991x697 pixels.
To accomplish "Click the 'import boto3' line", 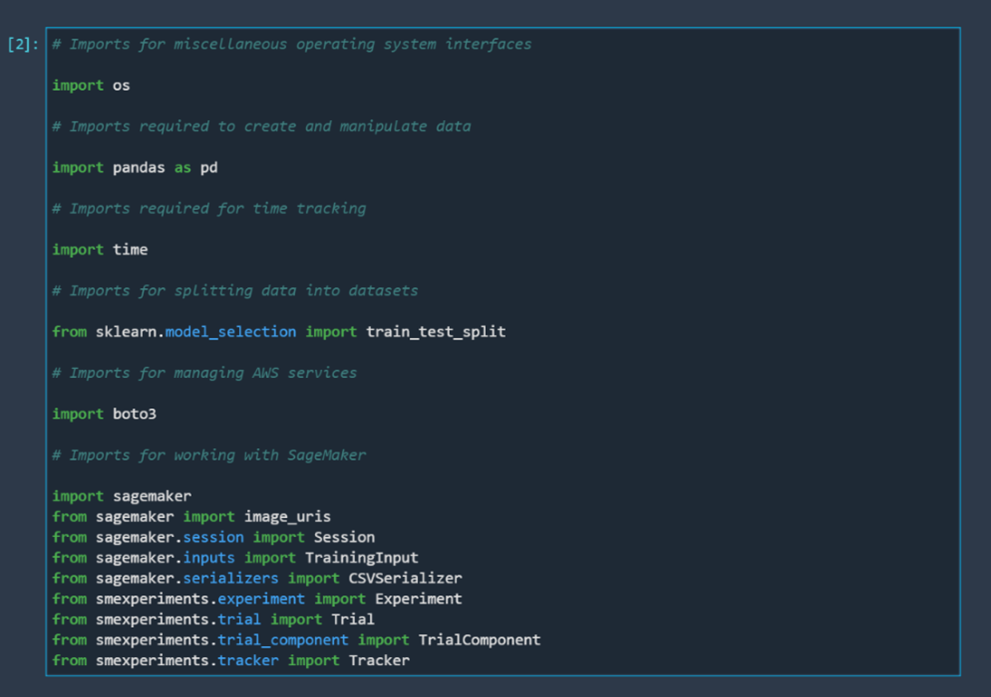I will pyautogui.click(x=104, y=414).
